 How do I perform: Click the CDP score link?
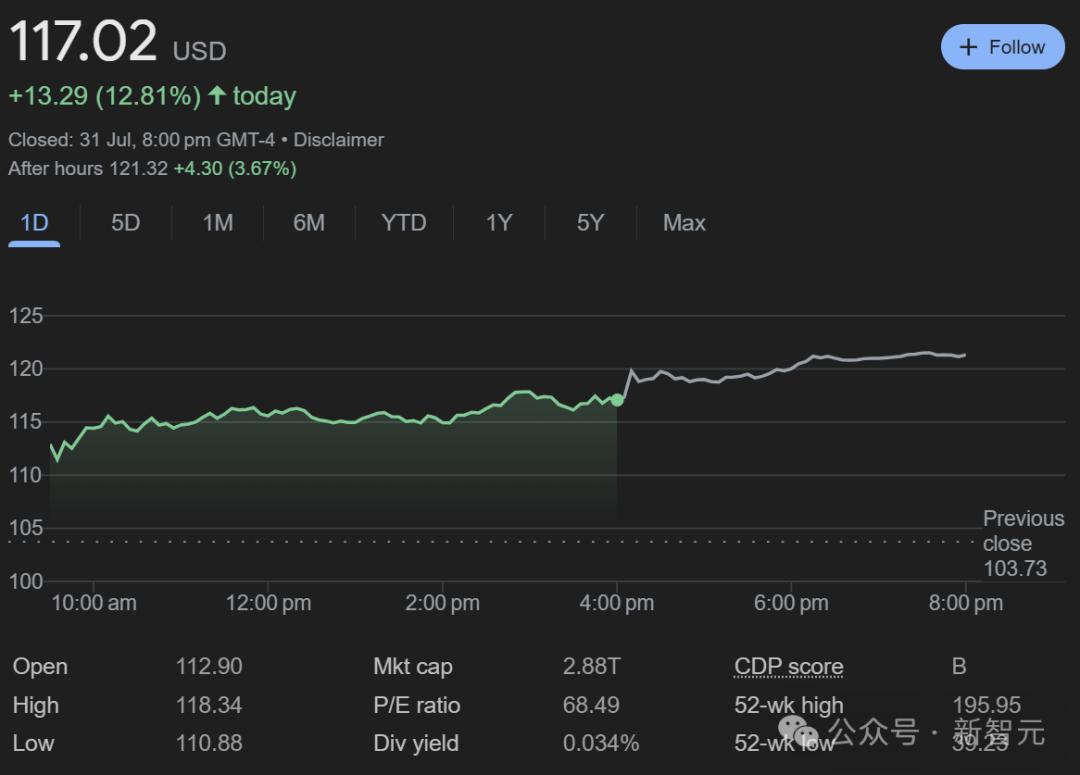(788, 667)
